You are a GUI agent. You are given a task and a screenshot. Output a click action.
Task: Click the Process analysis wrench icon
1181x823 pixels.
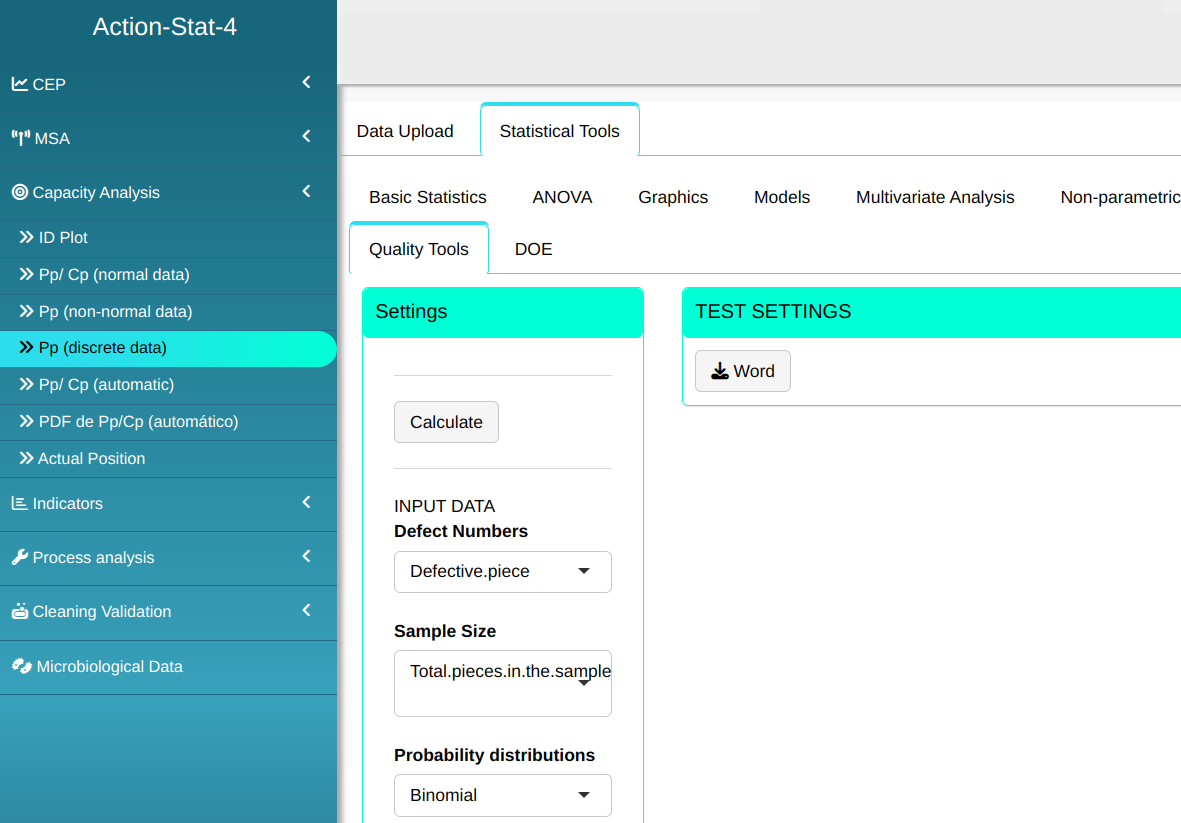19,557
